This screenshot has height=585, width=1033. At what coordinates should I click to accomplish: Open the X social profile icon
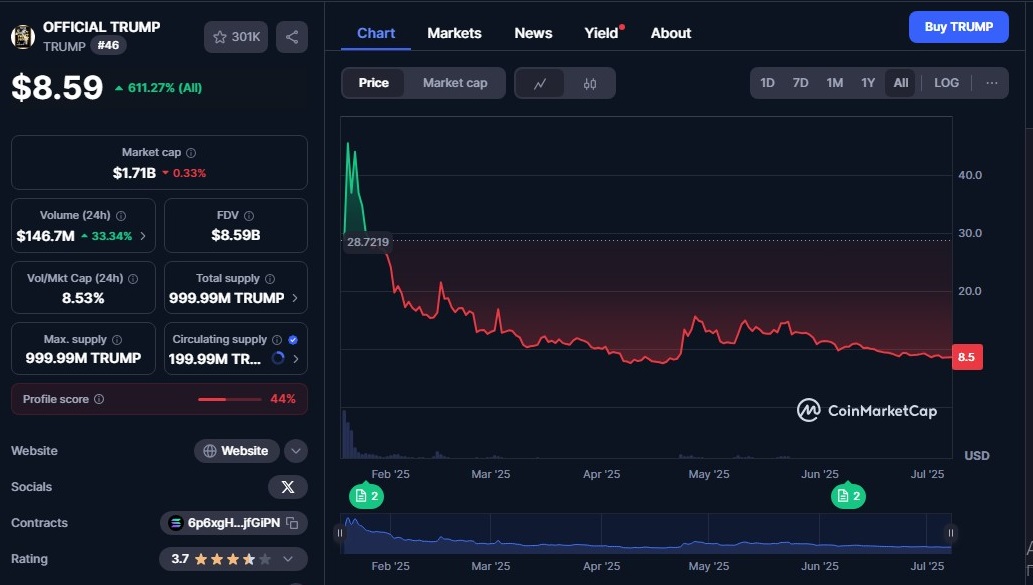pos(288,487)
